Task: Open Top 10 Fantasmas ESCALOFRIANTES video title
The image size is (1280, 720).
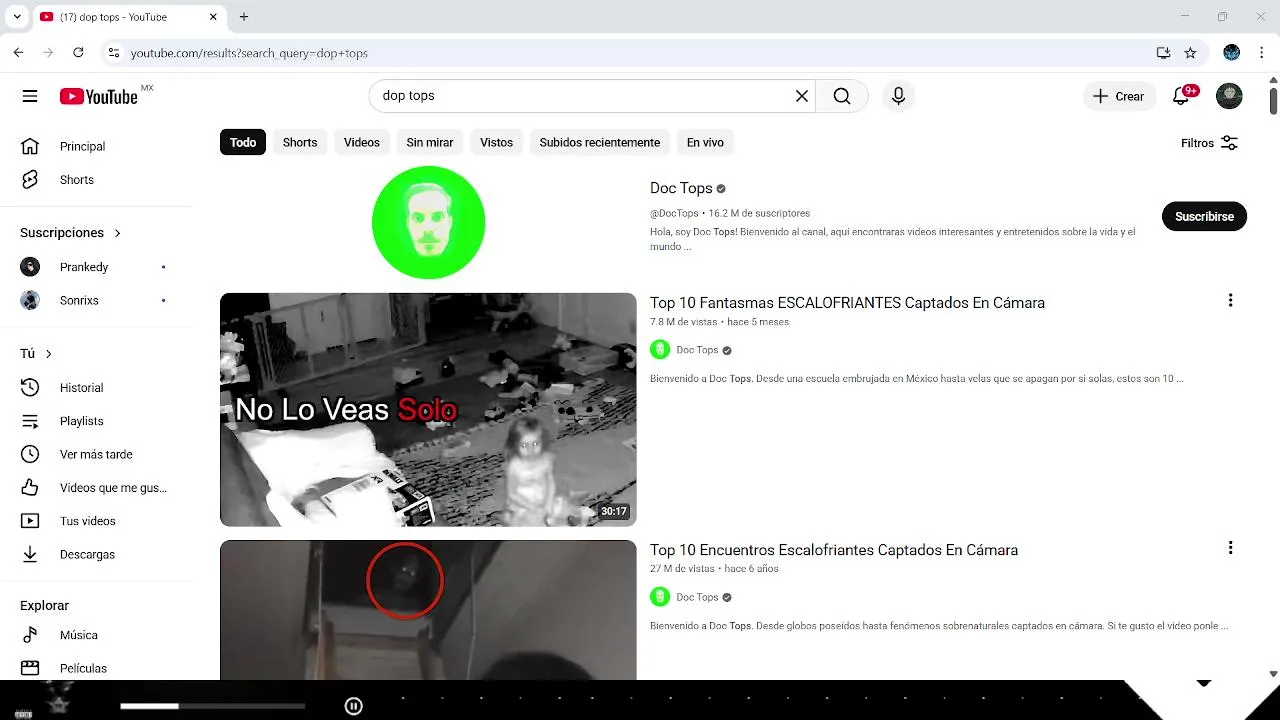Action: (x=847, y=303)
